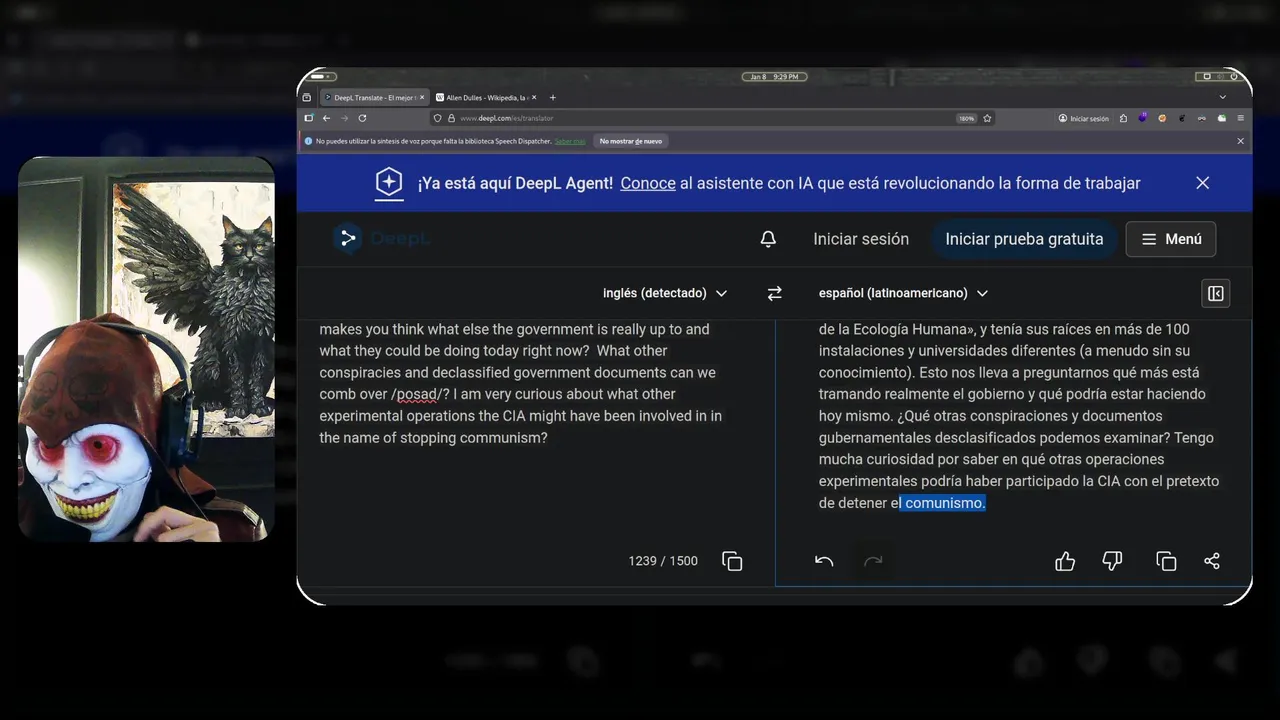Open the notifications bell in DeepL
1280x720 pixels.
coord(768,239)
